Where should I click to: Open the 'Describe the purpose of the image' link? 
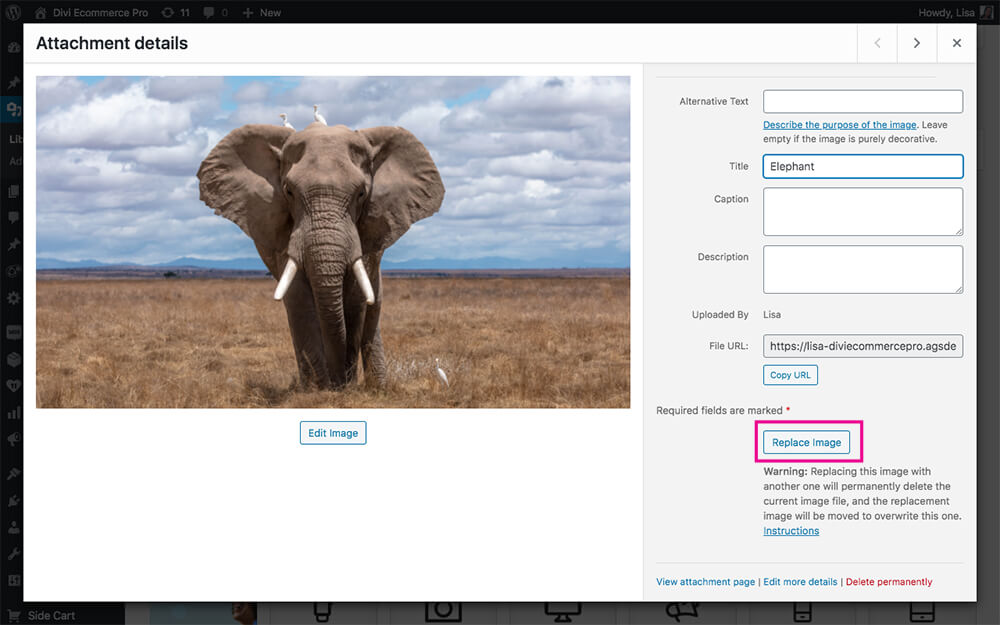(x=839, y=125)
